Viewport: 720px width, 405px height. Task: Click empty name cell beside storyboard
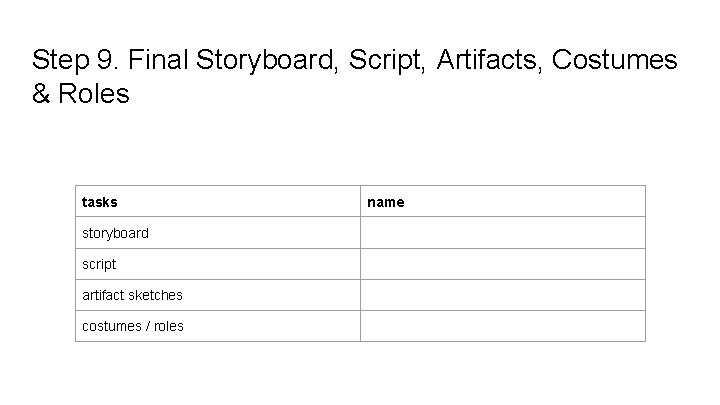503,233
